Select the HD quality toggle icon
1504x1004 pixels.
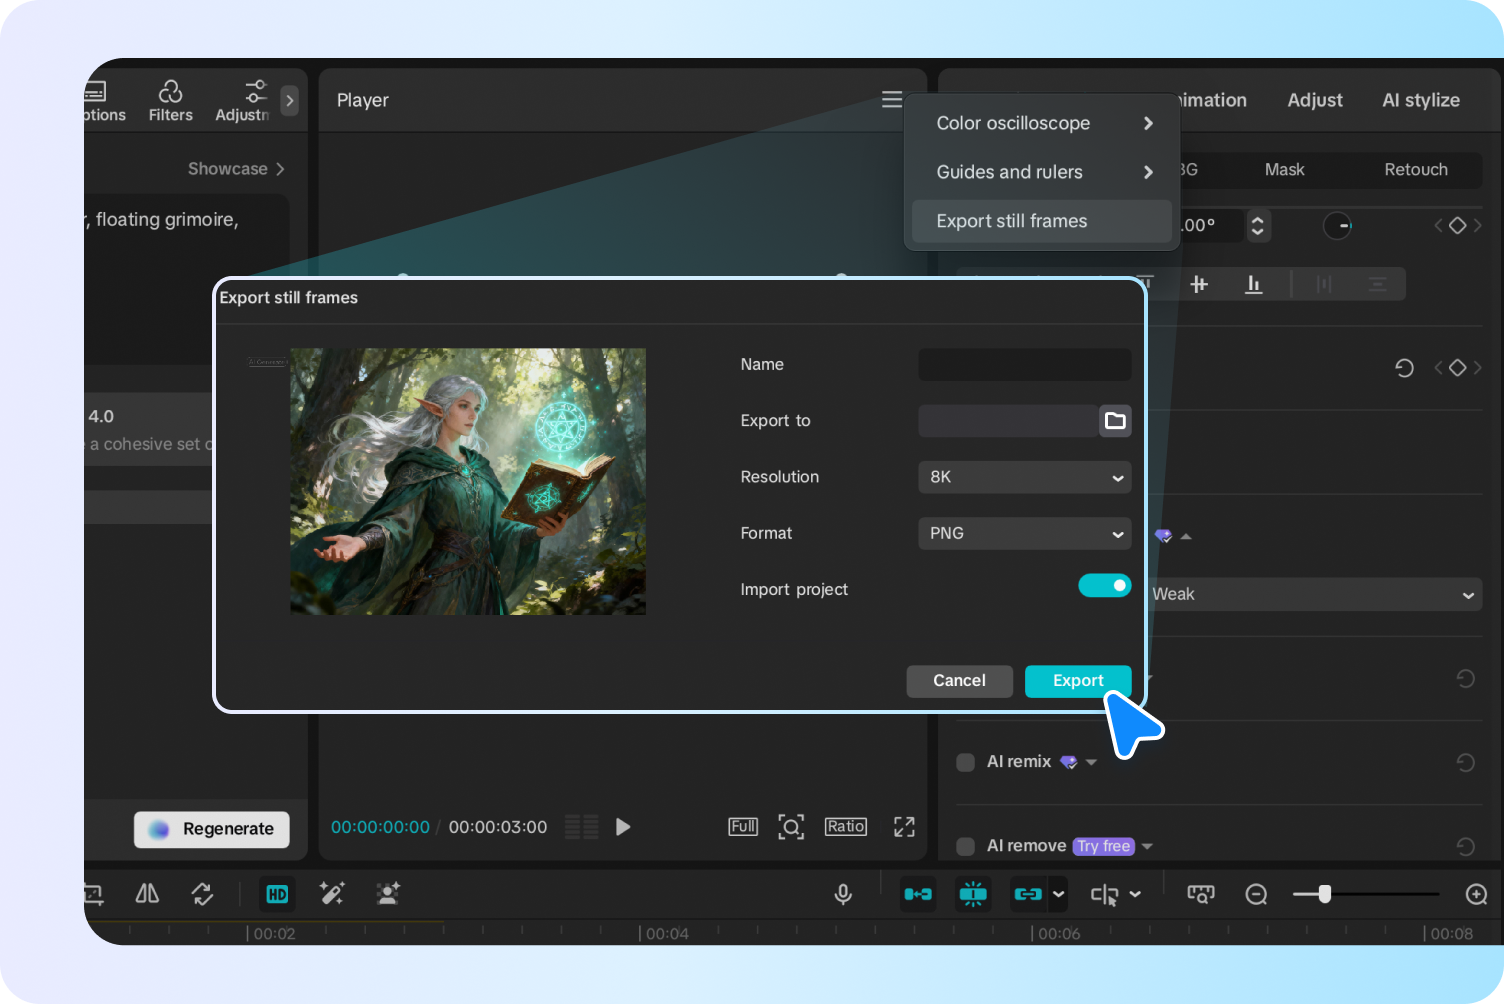(277, 894)
